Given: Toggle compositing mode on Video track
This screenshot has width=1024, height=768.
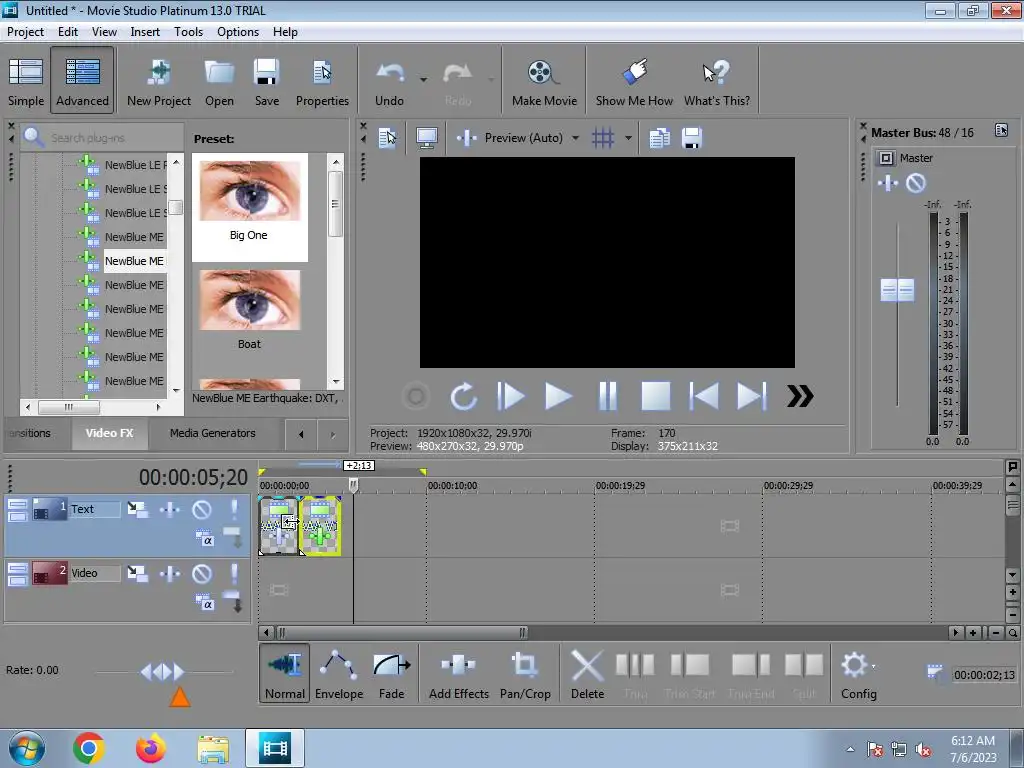Looking at the screenshot, I should (204, 603).
